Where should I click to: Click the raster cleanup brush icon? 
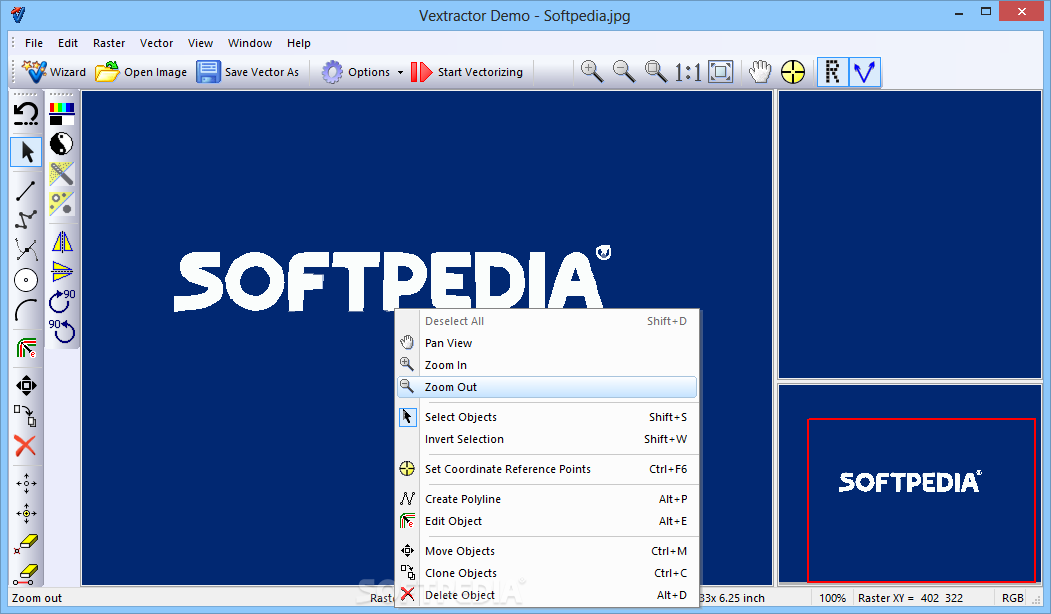point(62,173)
